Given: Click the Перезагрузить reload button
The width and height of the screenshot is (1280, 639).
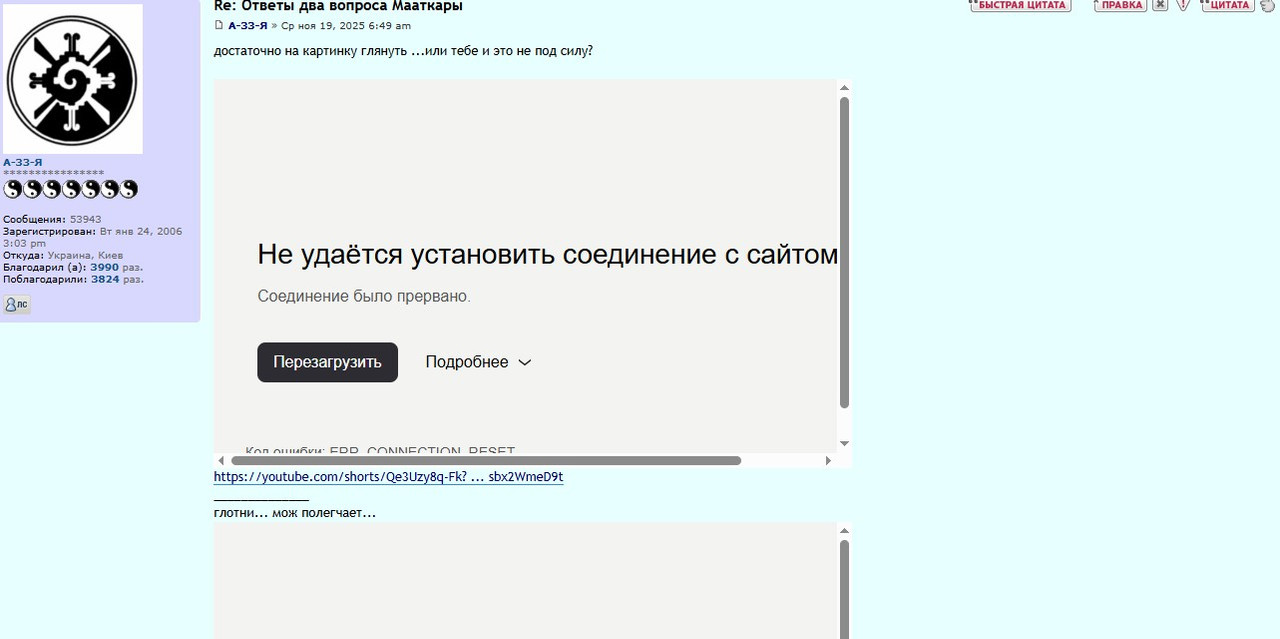Looking at the screenshot, I should [327, 362].
